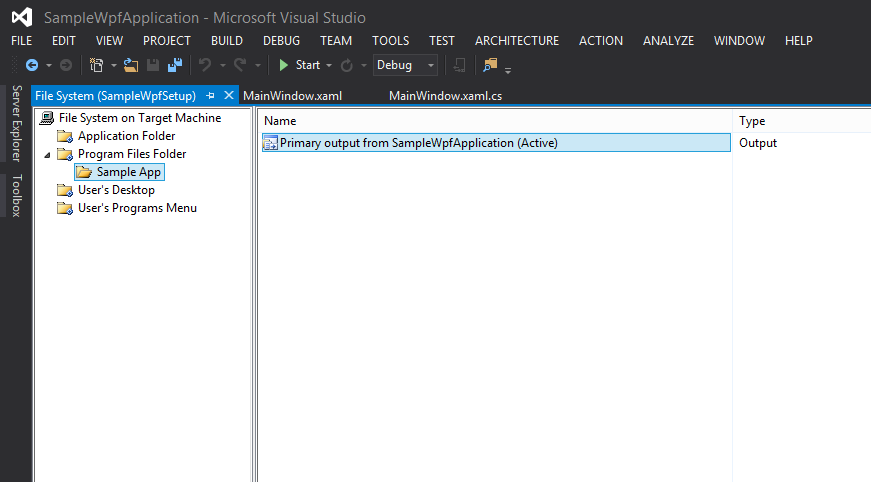The width and height of the screenshot is (871, 482).
Task: Open the Redo history dropdown arrow
Action: click(x=258, y=66)
